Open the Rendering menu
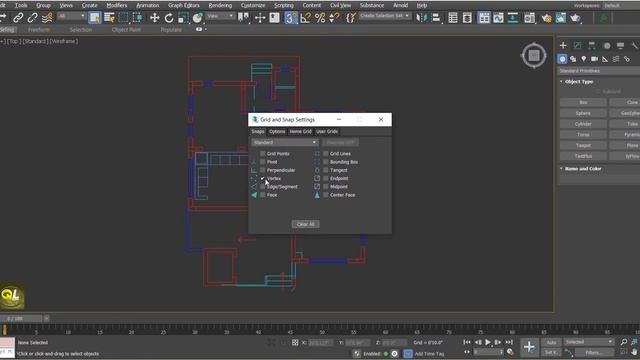Viewport: 640px width, 360px height. tap(220, 5)
